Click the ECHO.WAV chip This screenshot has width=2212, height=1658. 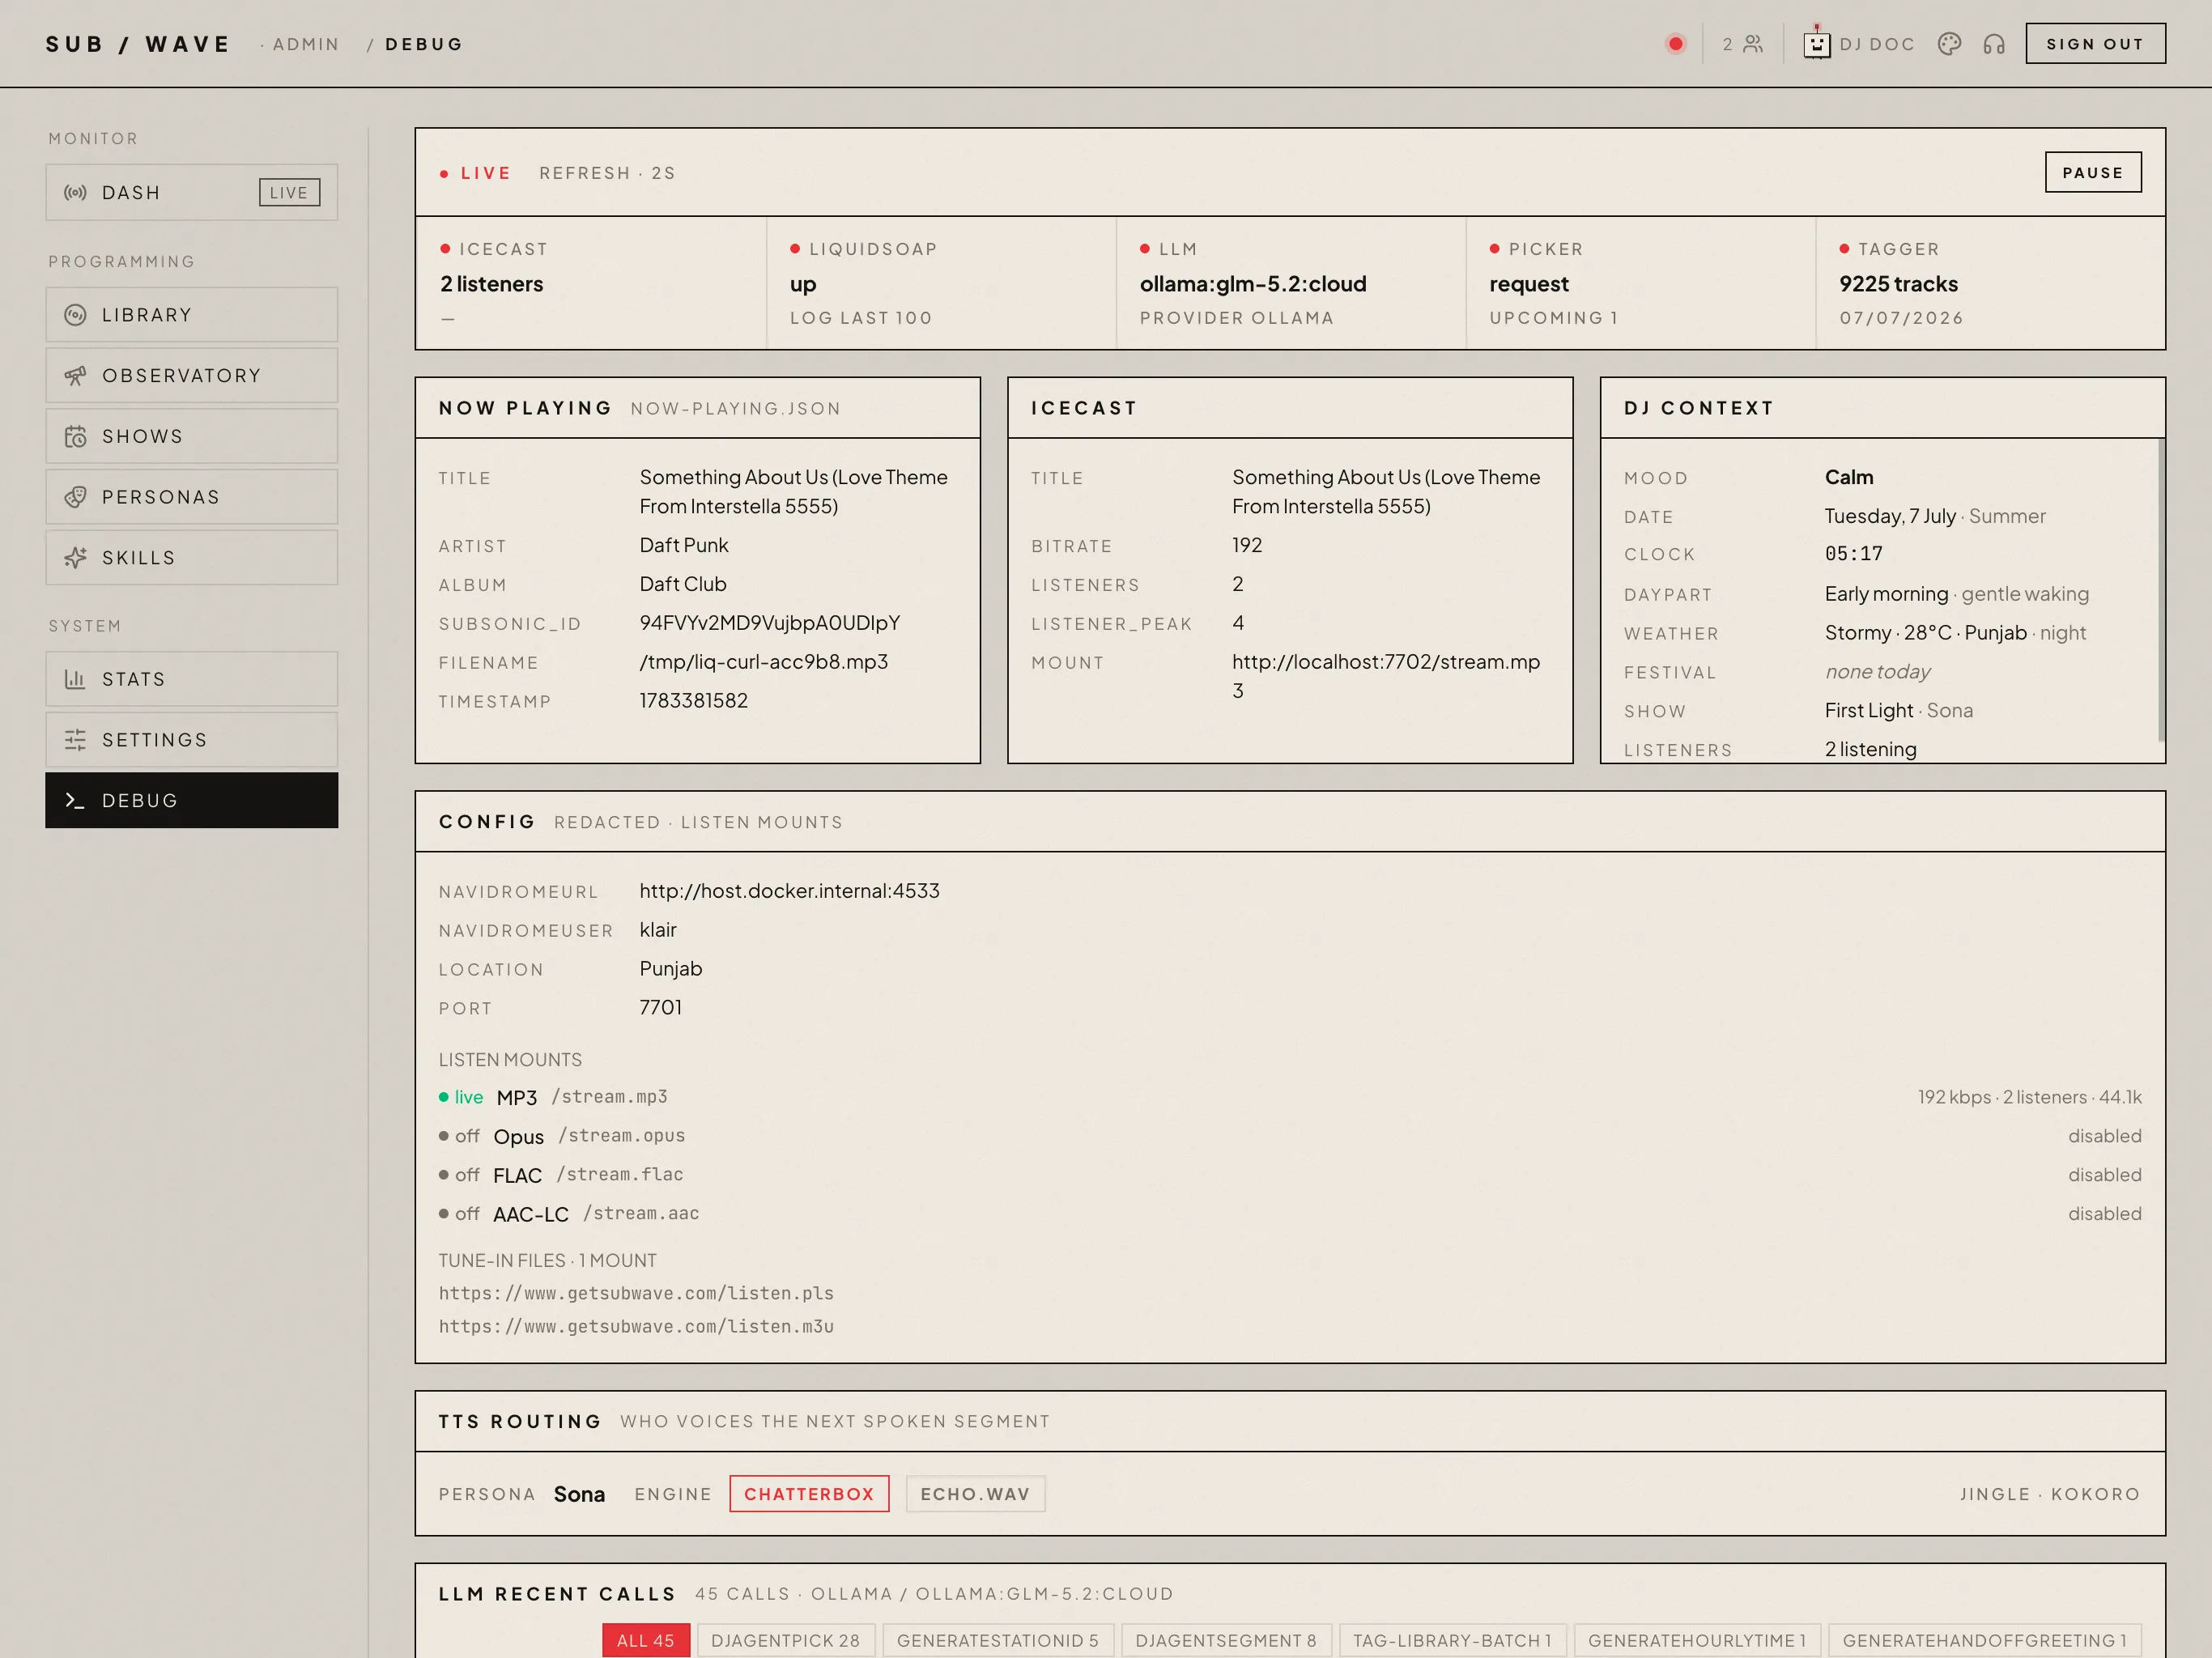pyautogui.click(x=975, y=1494)
